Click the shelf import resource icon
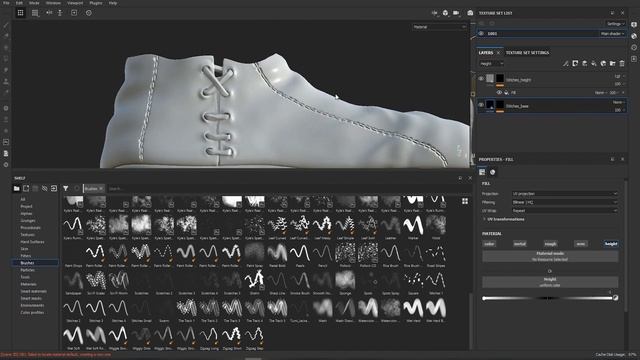The width and height of the screenshot is (640, 360). coord(54,189)
